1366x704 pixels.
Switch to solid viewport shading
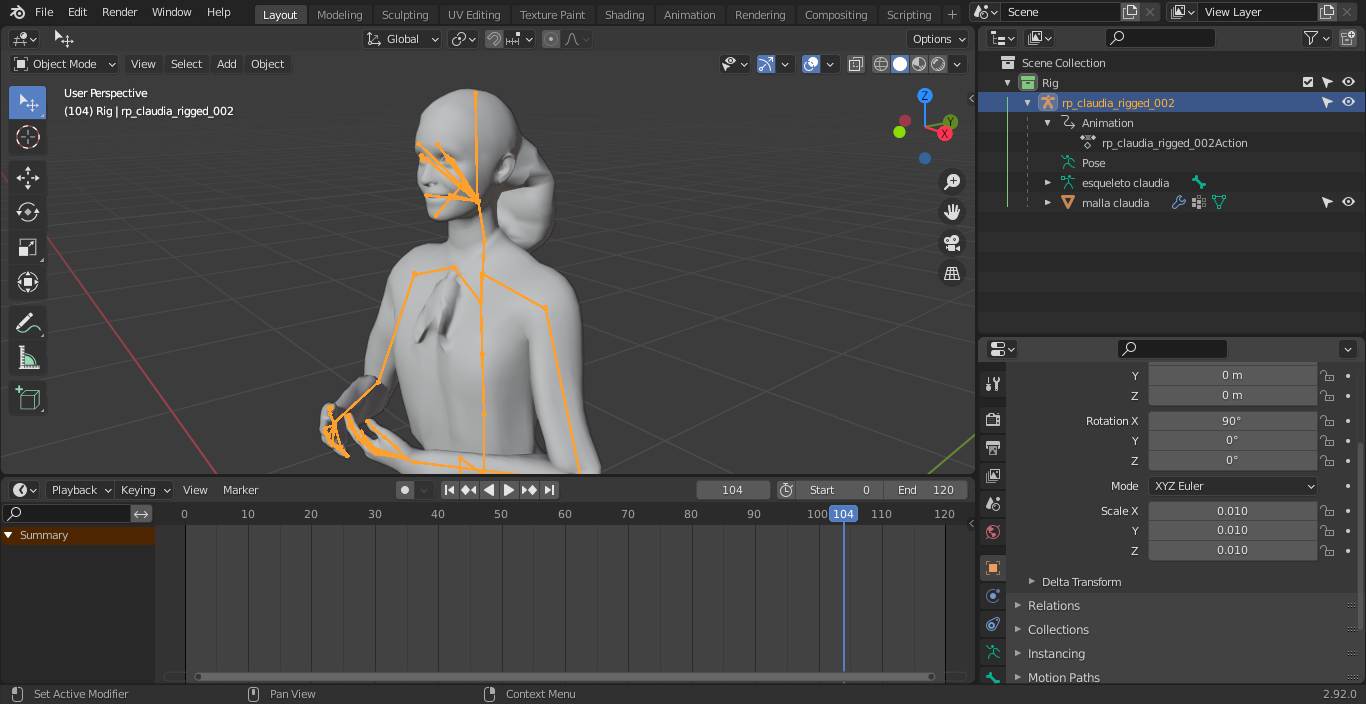tap(900, 64)
